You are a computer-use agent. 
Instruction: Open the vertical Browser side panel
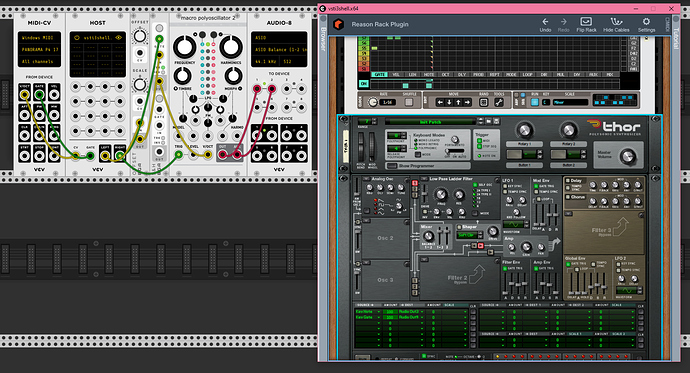click(323, 39)
